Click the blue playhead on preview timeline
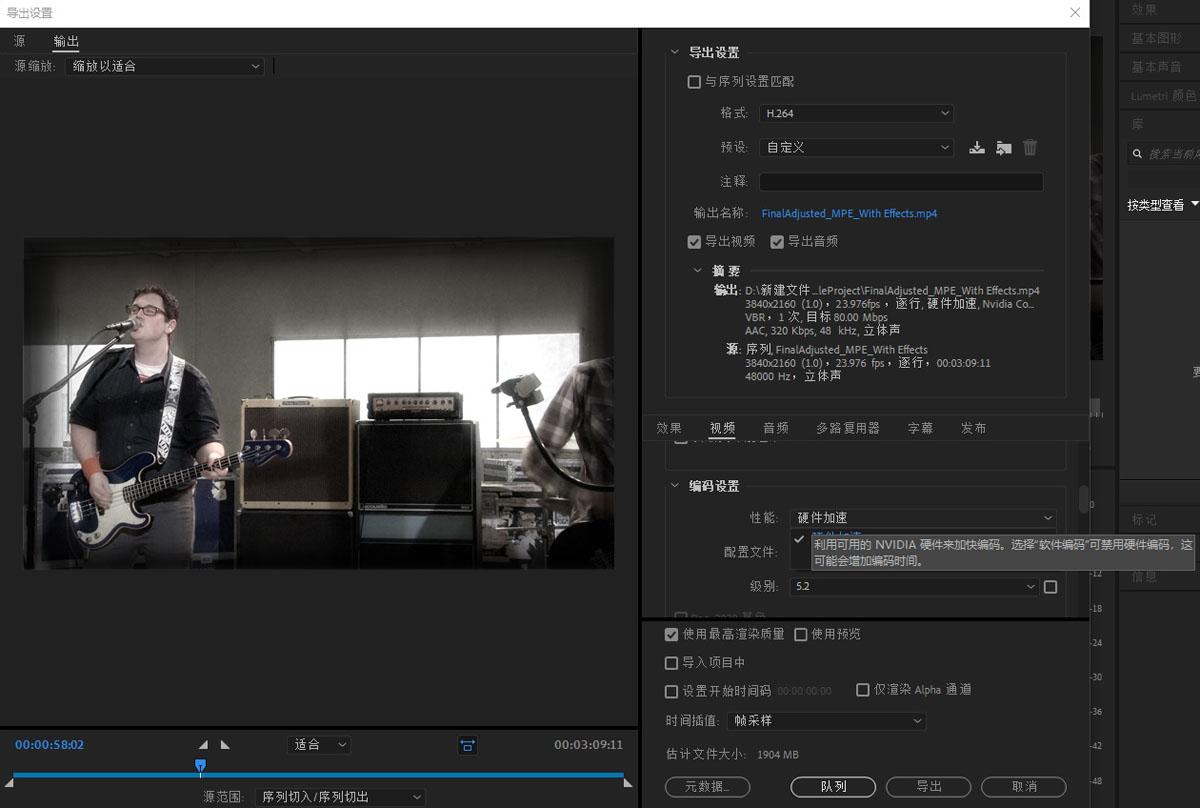The height and width of the screenshot is (808, 1200). coord(200,766)
